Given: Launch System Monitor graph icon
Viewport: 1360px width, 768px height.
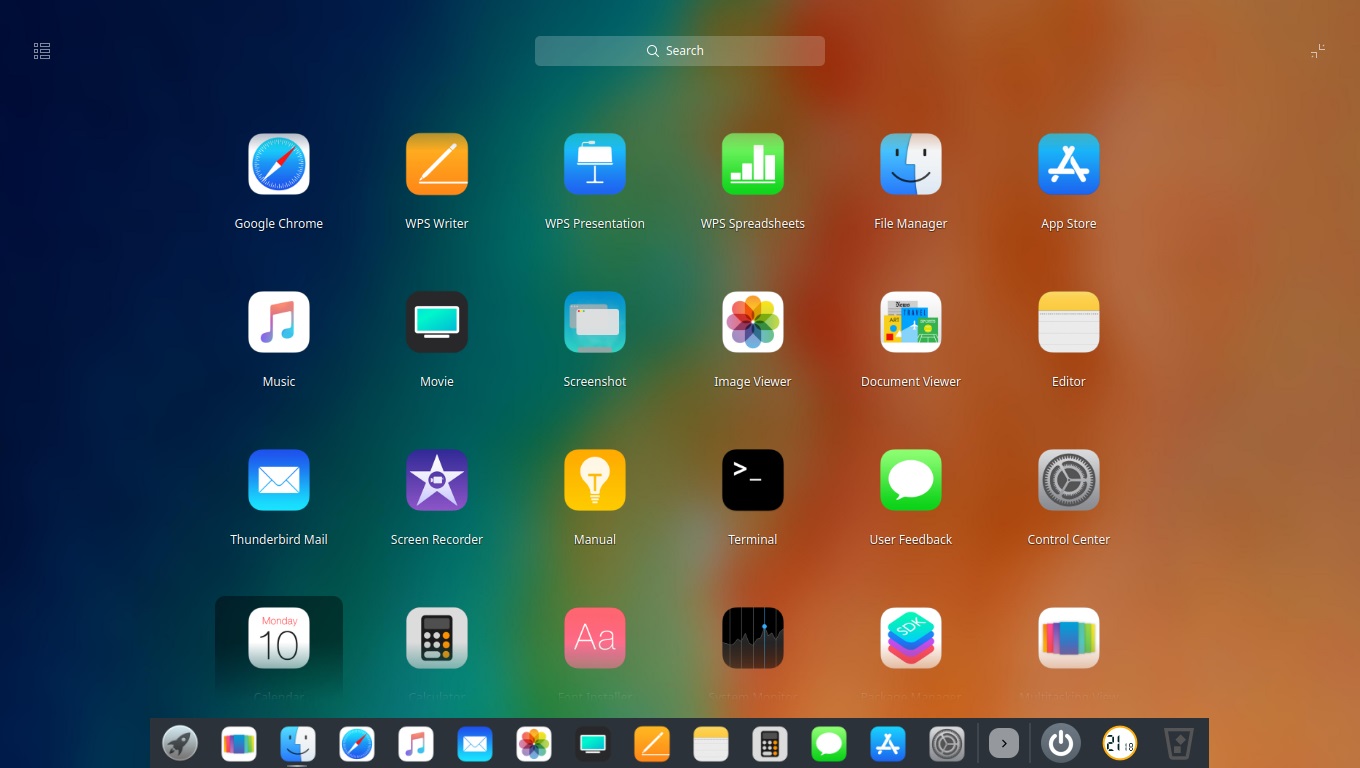Looking at the screenshot, I should tap(753, 638).
